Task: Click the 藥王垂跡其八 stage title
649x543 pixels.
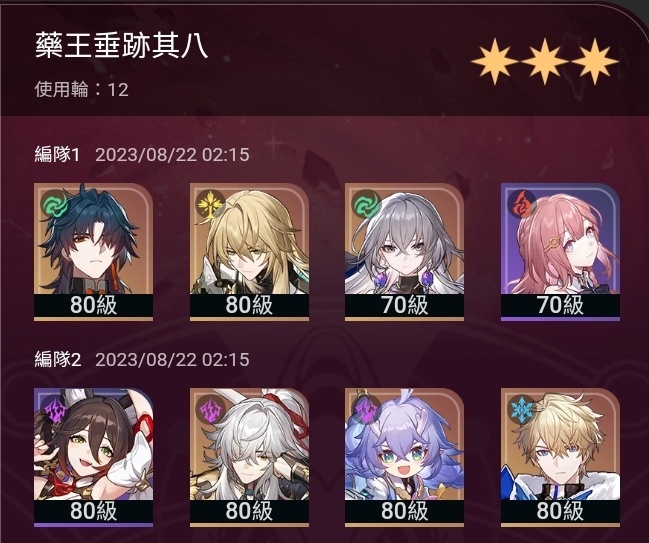Action: point(121,46)
